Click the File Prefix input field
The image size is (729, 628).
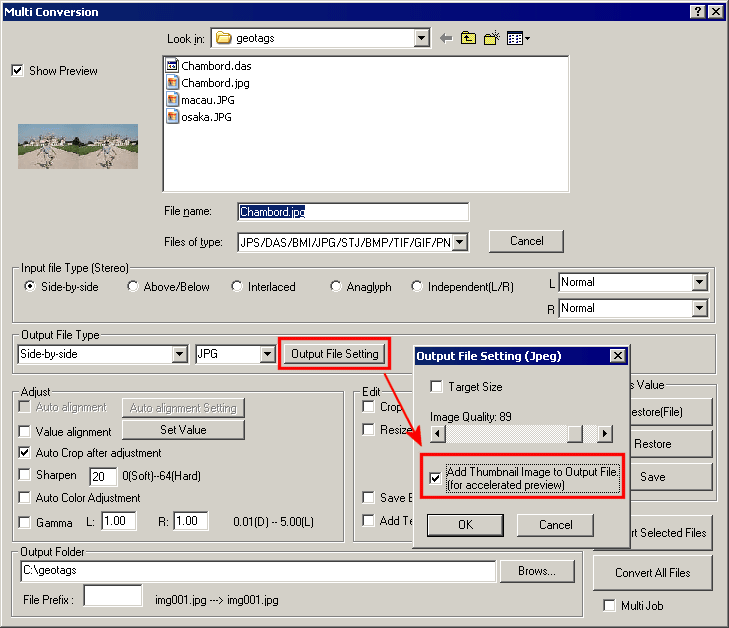click(113, 597)
